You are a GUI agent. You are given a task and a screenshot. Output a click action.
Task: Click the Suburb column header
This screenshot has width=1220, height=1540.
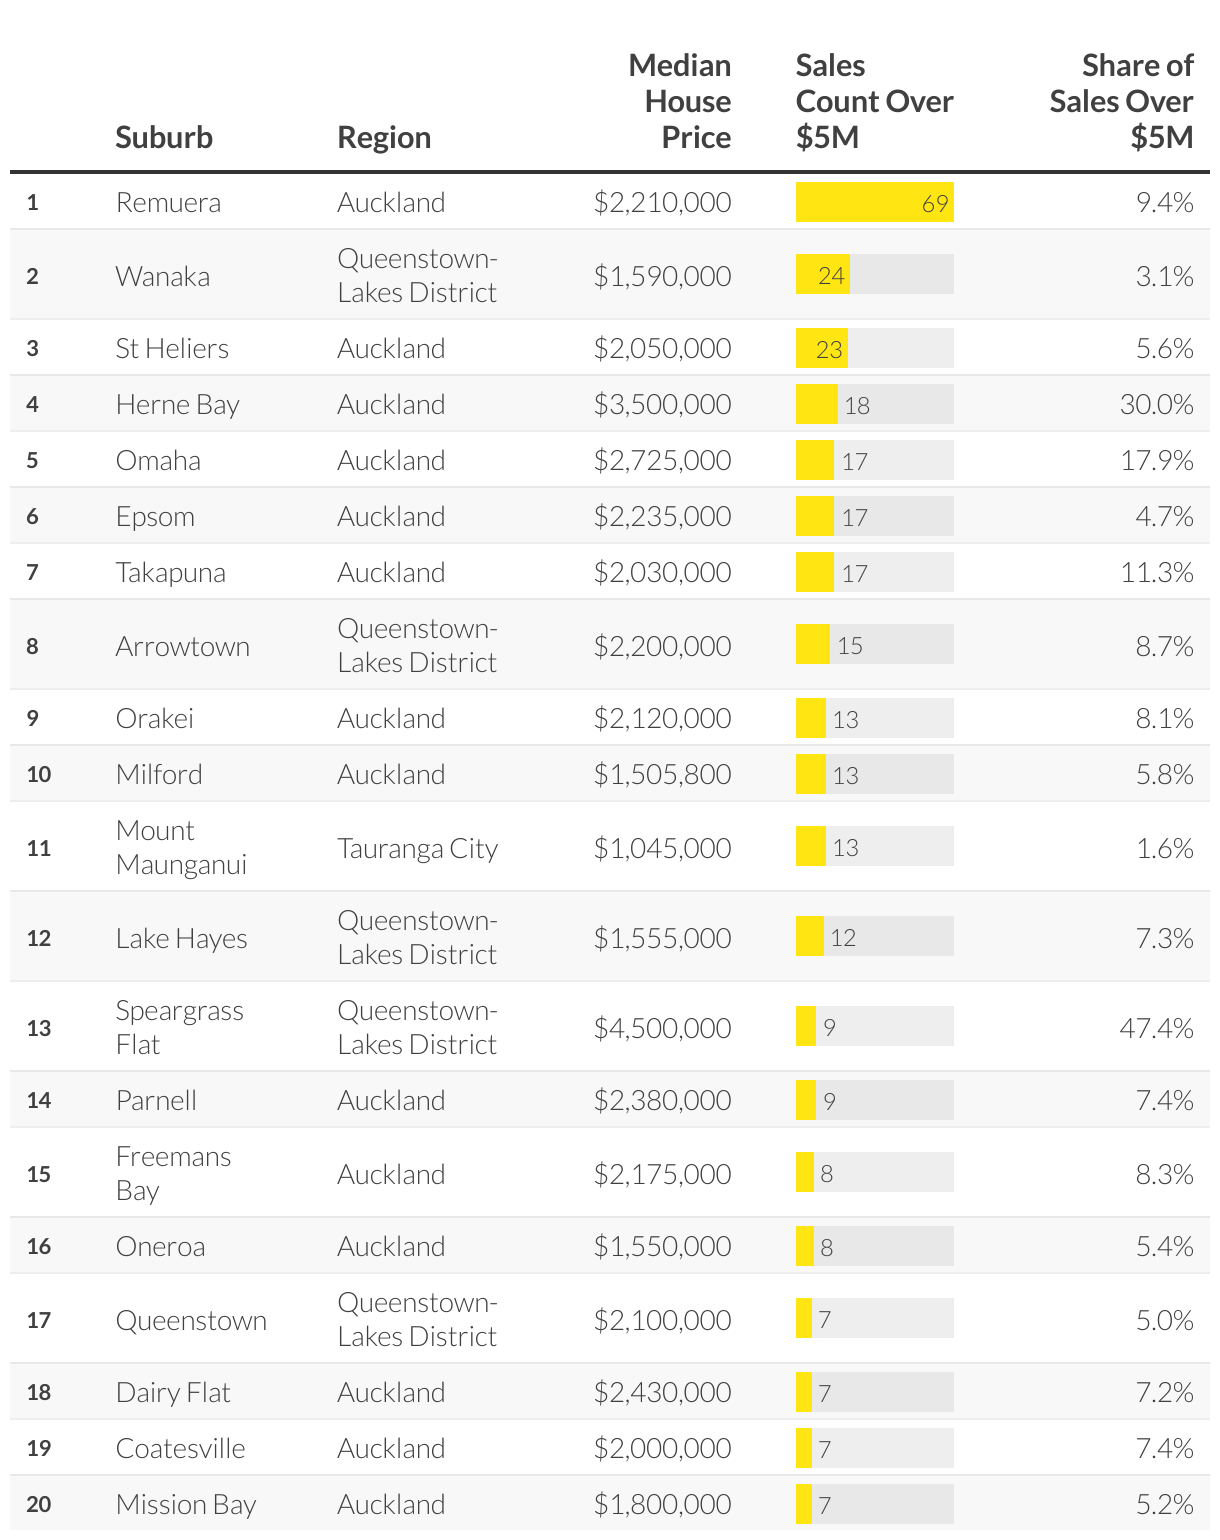coord(164,137)
